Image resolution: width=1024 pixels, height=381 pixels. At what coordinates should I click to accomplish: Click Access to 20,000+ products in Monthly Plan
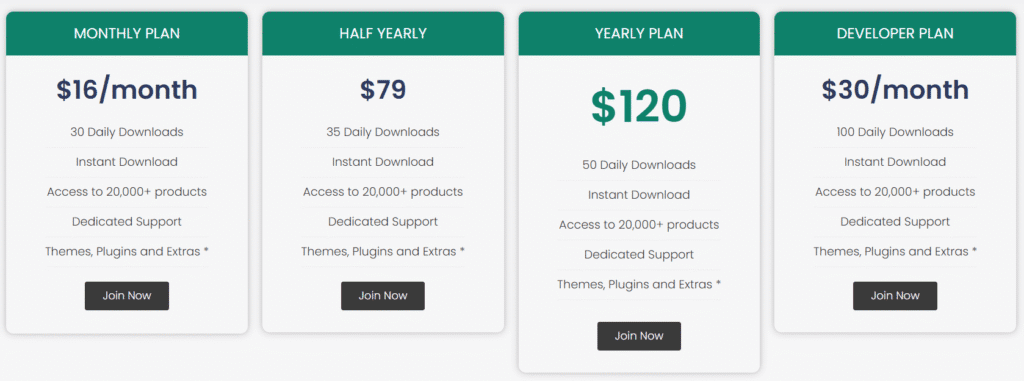point(127,191)
